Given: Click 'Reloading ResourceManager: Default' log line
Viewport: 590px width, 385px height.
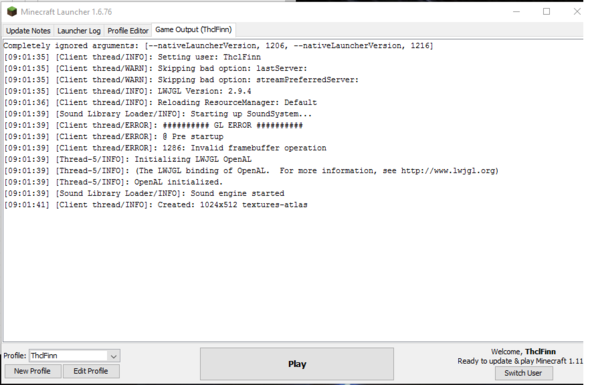Looking at the screenshot, I should 160,102.
